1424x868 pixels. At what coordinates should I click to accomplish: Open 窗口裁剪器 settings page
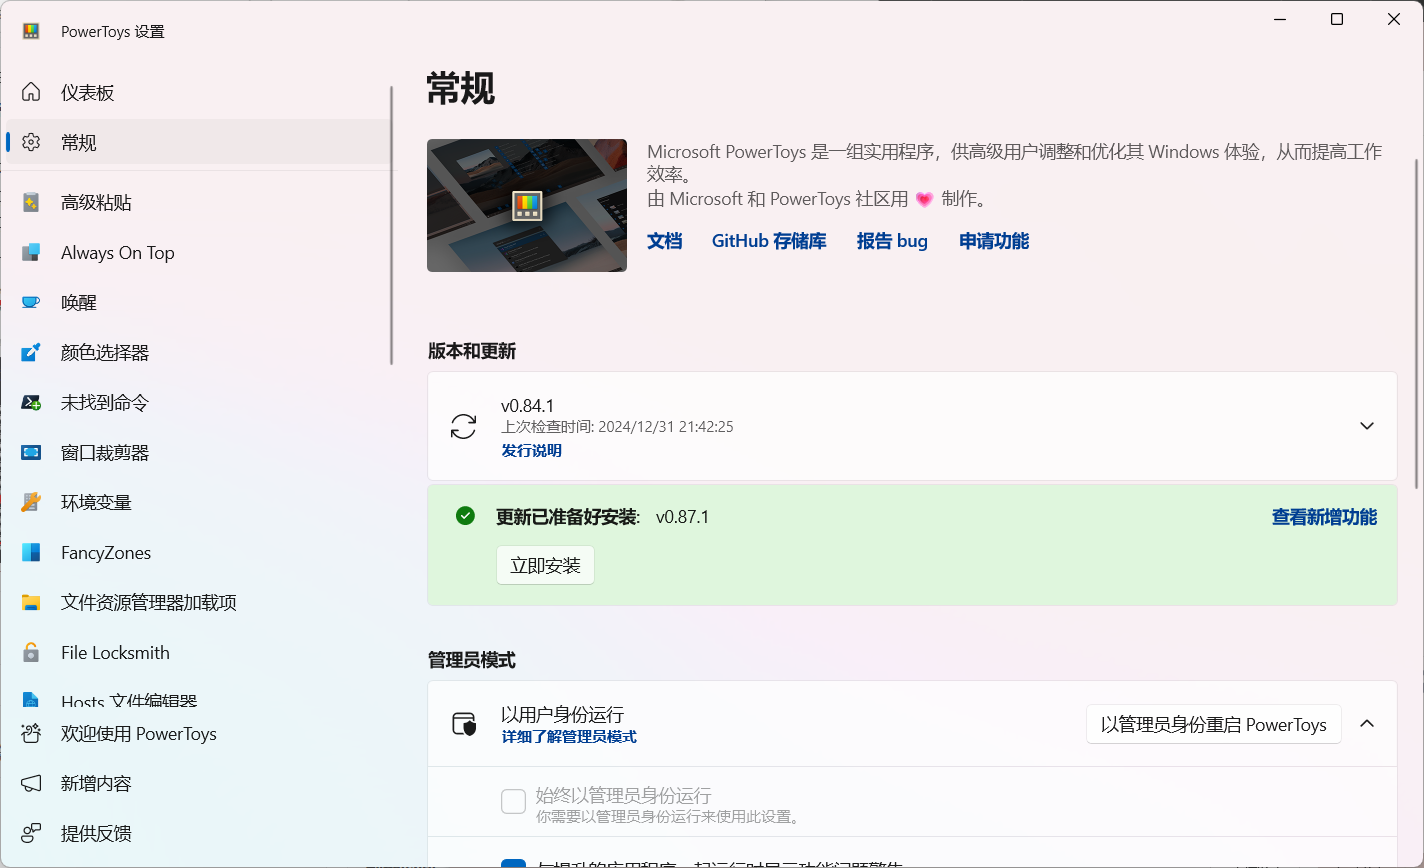point(198,452)
